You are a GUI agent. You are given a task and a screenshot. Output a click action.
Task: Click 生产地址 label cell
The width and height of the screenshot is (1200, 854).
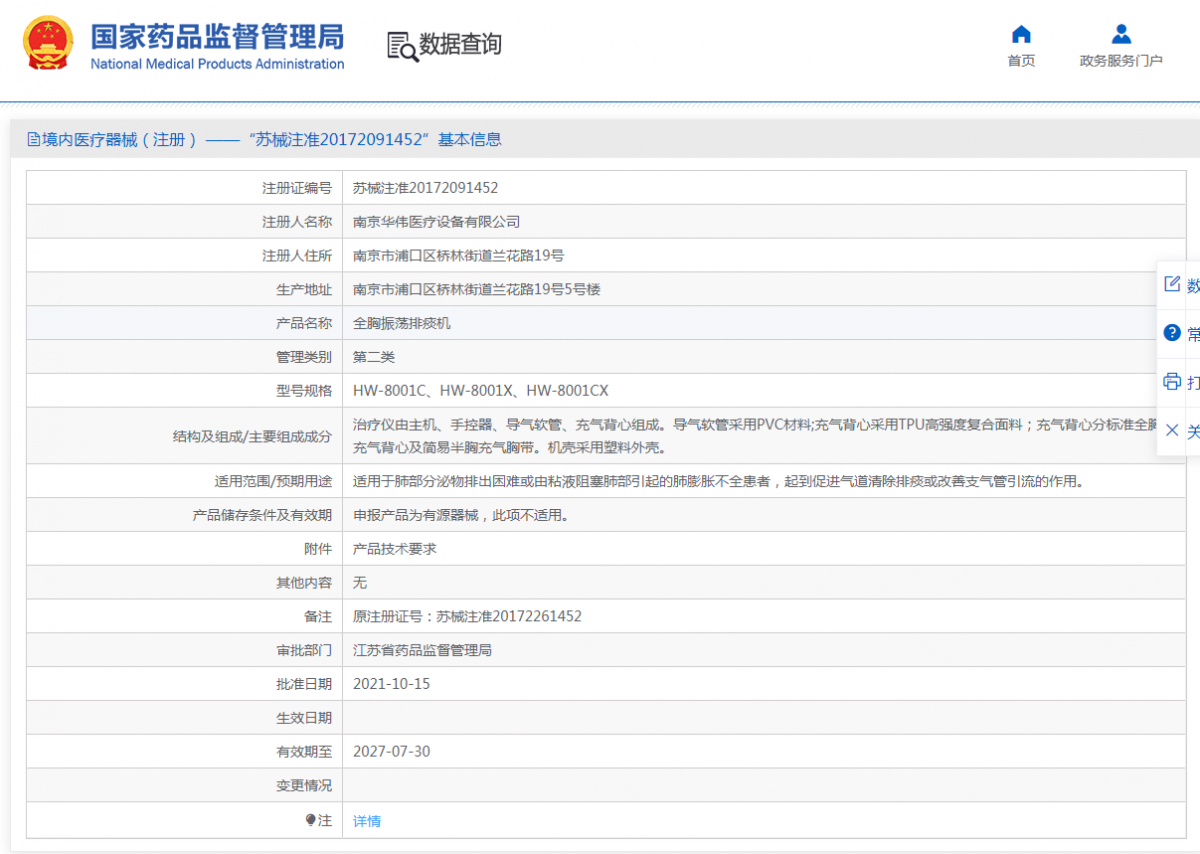(x=185, y=290)
